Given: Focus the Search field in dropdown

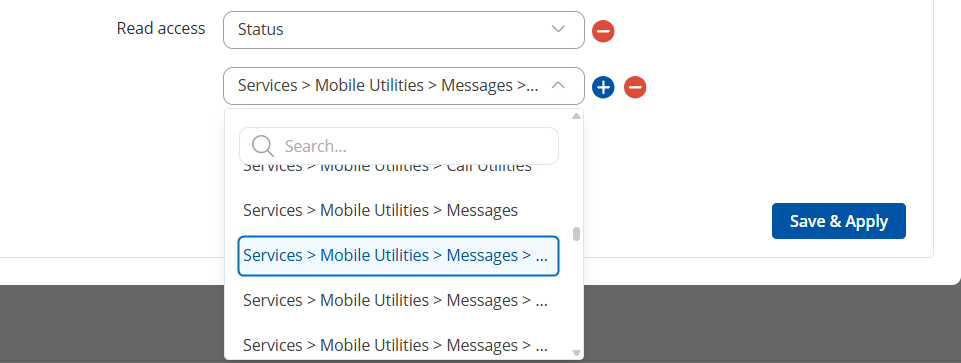Looking at the screenshot, I should tap(399, 146).
